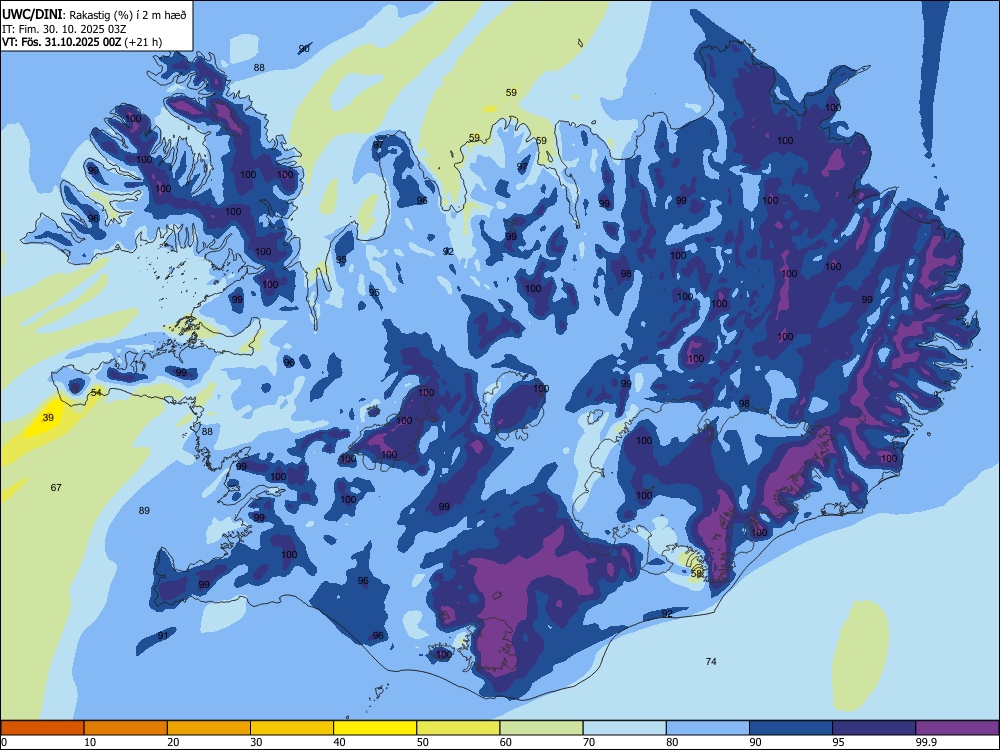The image size is (1000, 750).
Task: Click the purple above-99.9 legend swatch
Action: (957, 728)
